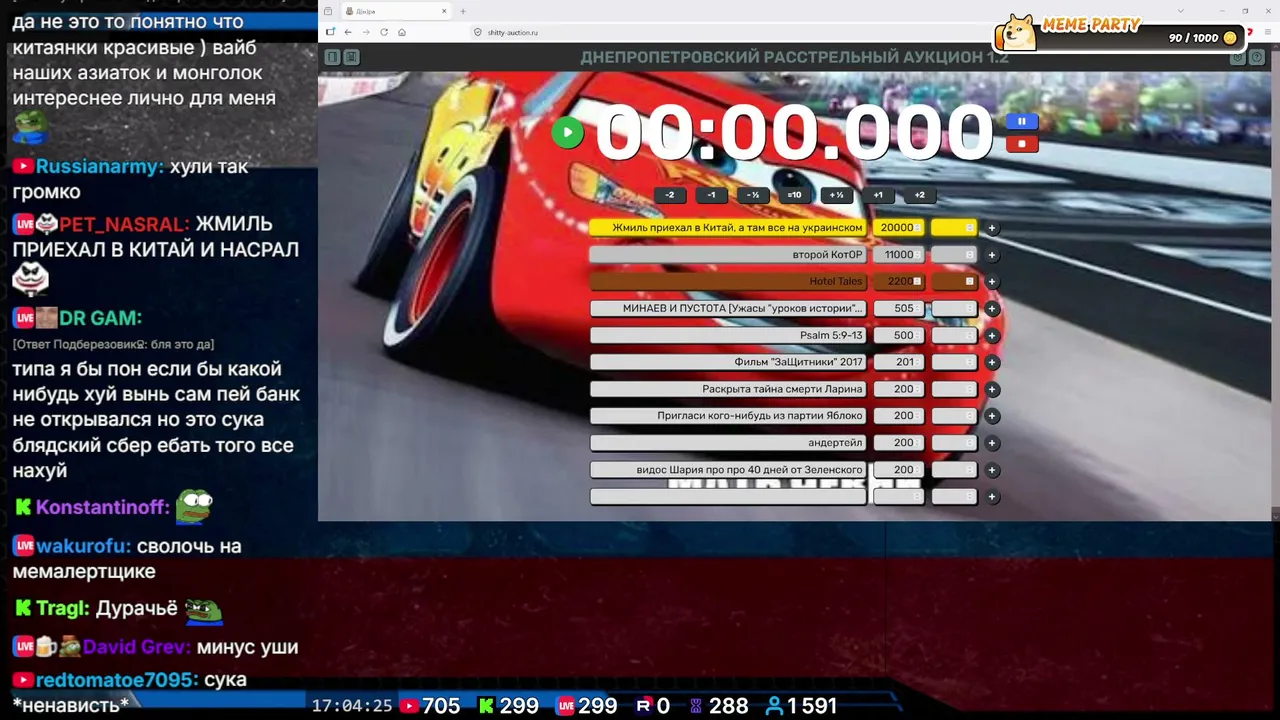Click the 11000 amount field
The width and height of the screenshot is (1280, 720).
899,255
